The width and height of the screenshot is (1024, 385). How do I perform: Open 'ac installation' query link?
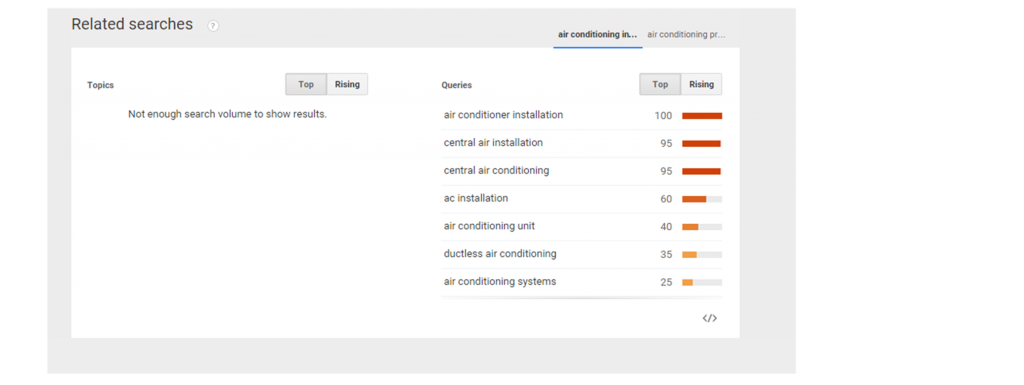point(475,198)
